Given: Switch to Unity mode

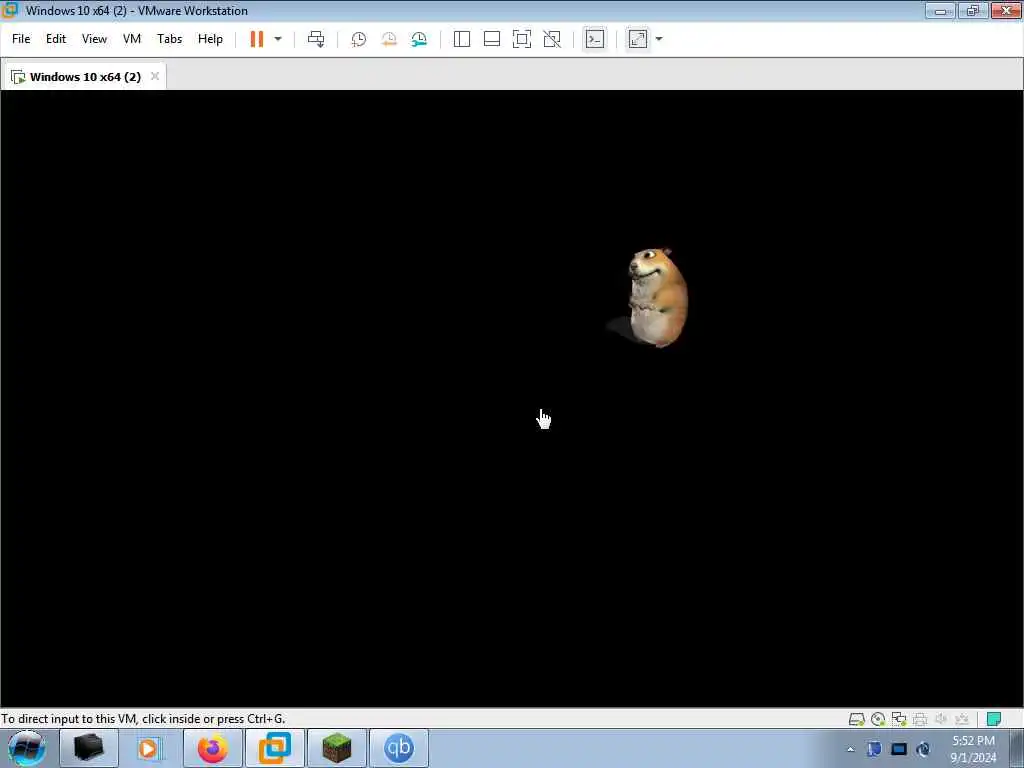Looking at the screenshot, I should [x=552, y=39].
